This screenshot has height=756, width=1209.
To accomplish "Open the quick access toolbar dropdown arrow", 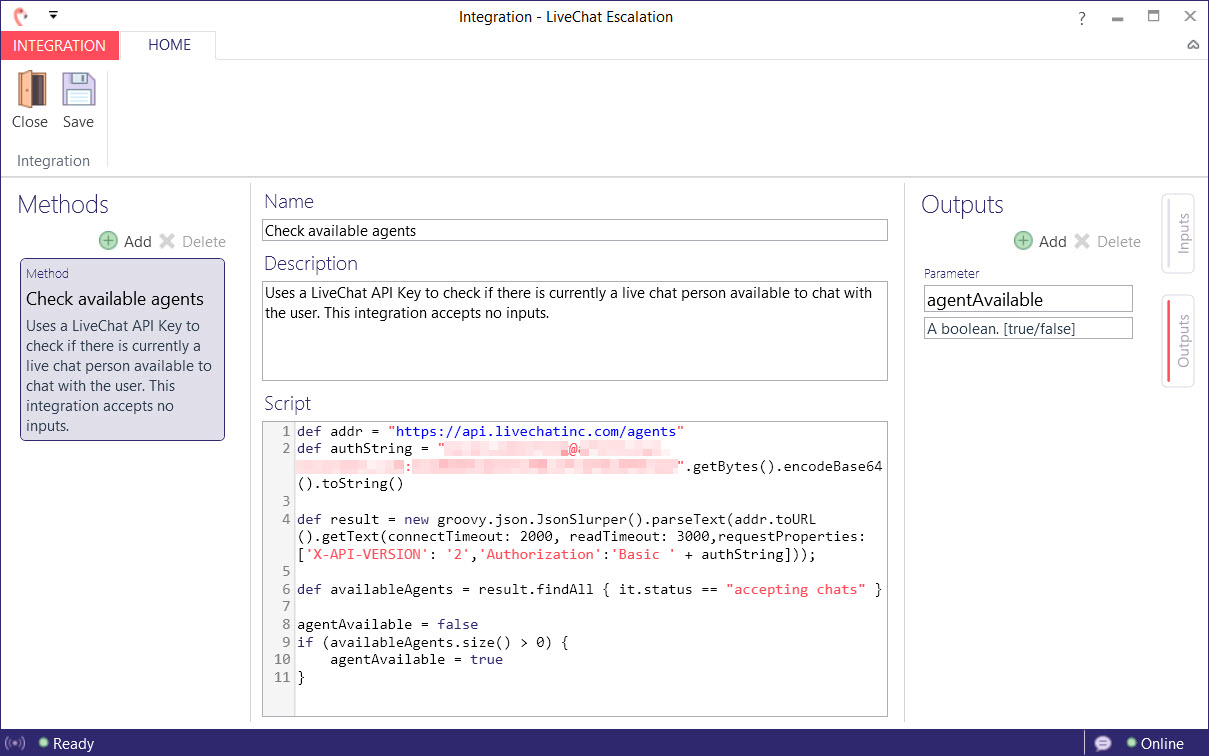I will [53, 15].
